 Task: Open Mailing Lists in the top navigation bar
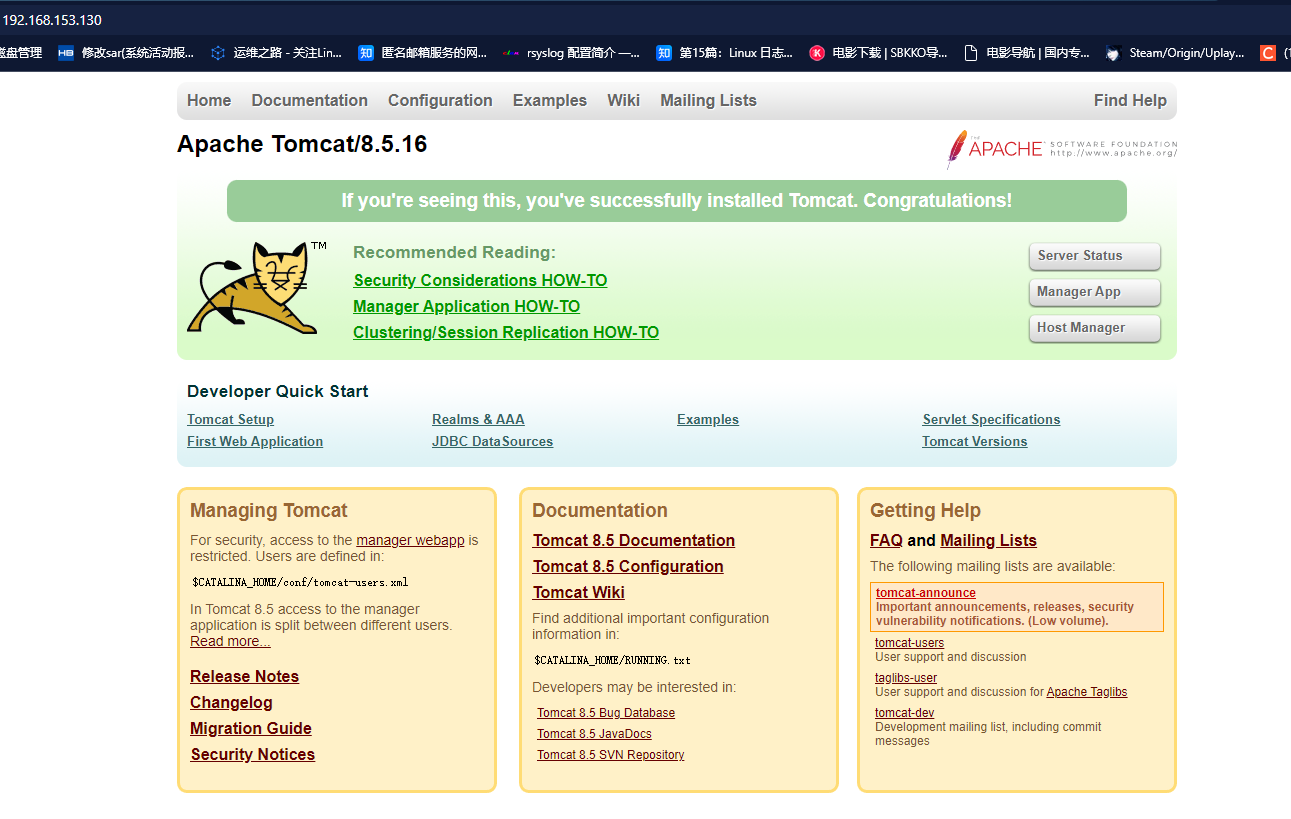pos(708,100)
